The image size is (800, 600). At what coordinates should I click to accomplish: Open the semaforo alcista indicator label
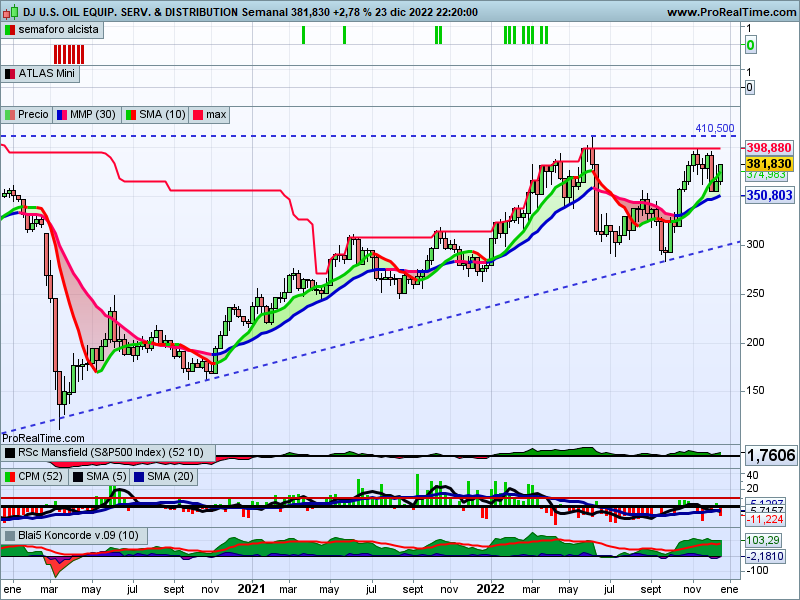58,30
